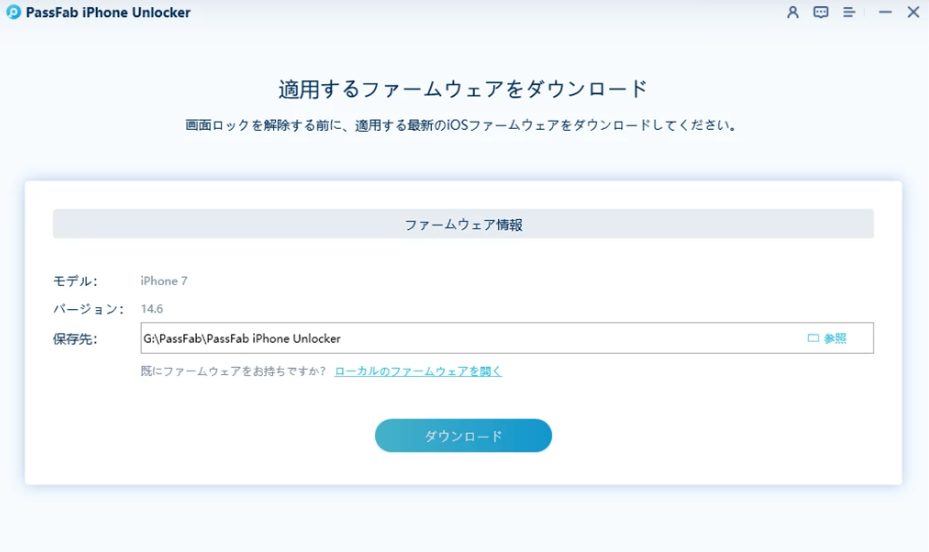
Task: Minimize the PassFab window
Action: click(885, 12)
